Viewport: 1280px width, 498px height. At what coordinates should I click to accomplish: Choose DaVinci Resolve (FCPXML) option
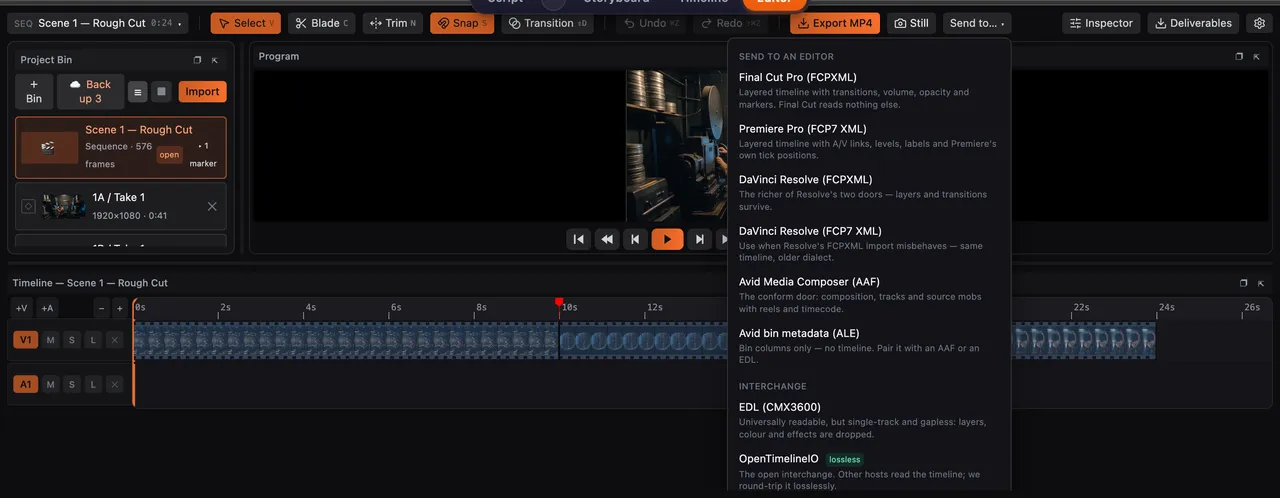868,192
